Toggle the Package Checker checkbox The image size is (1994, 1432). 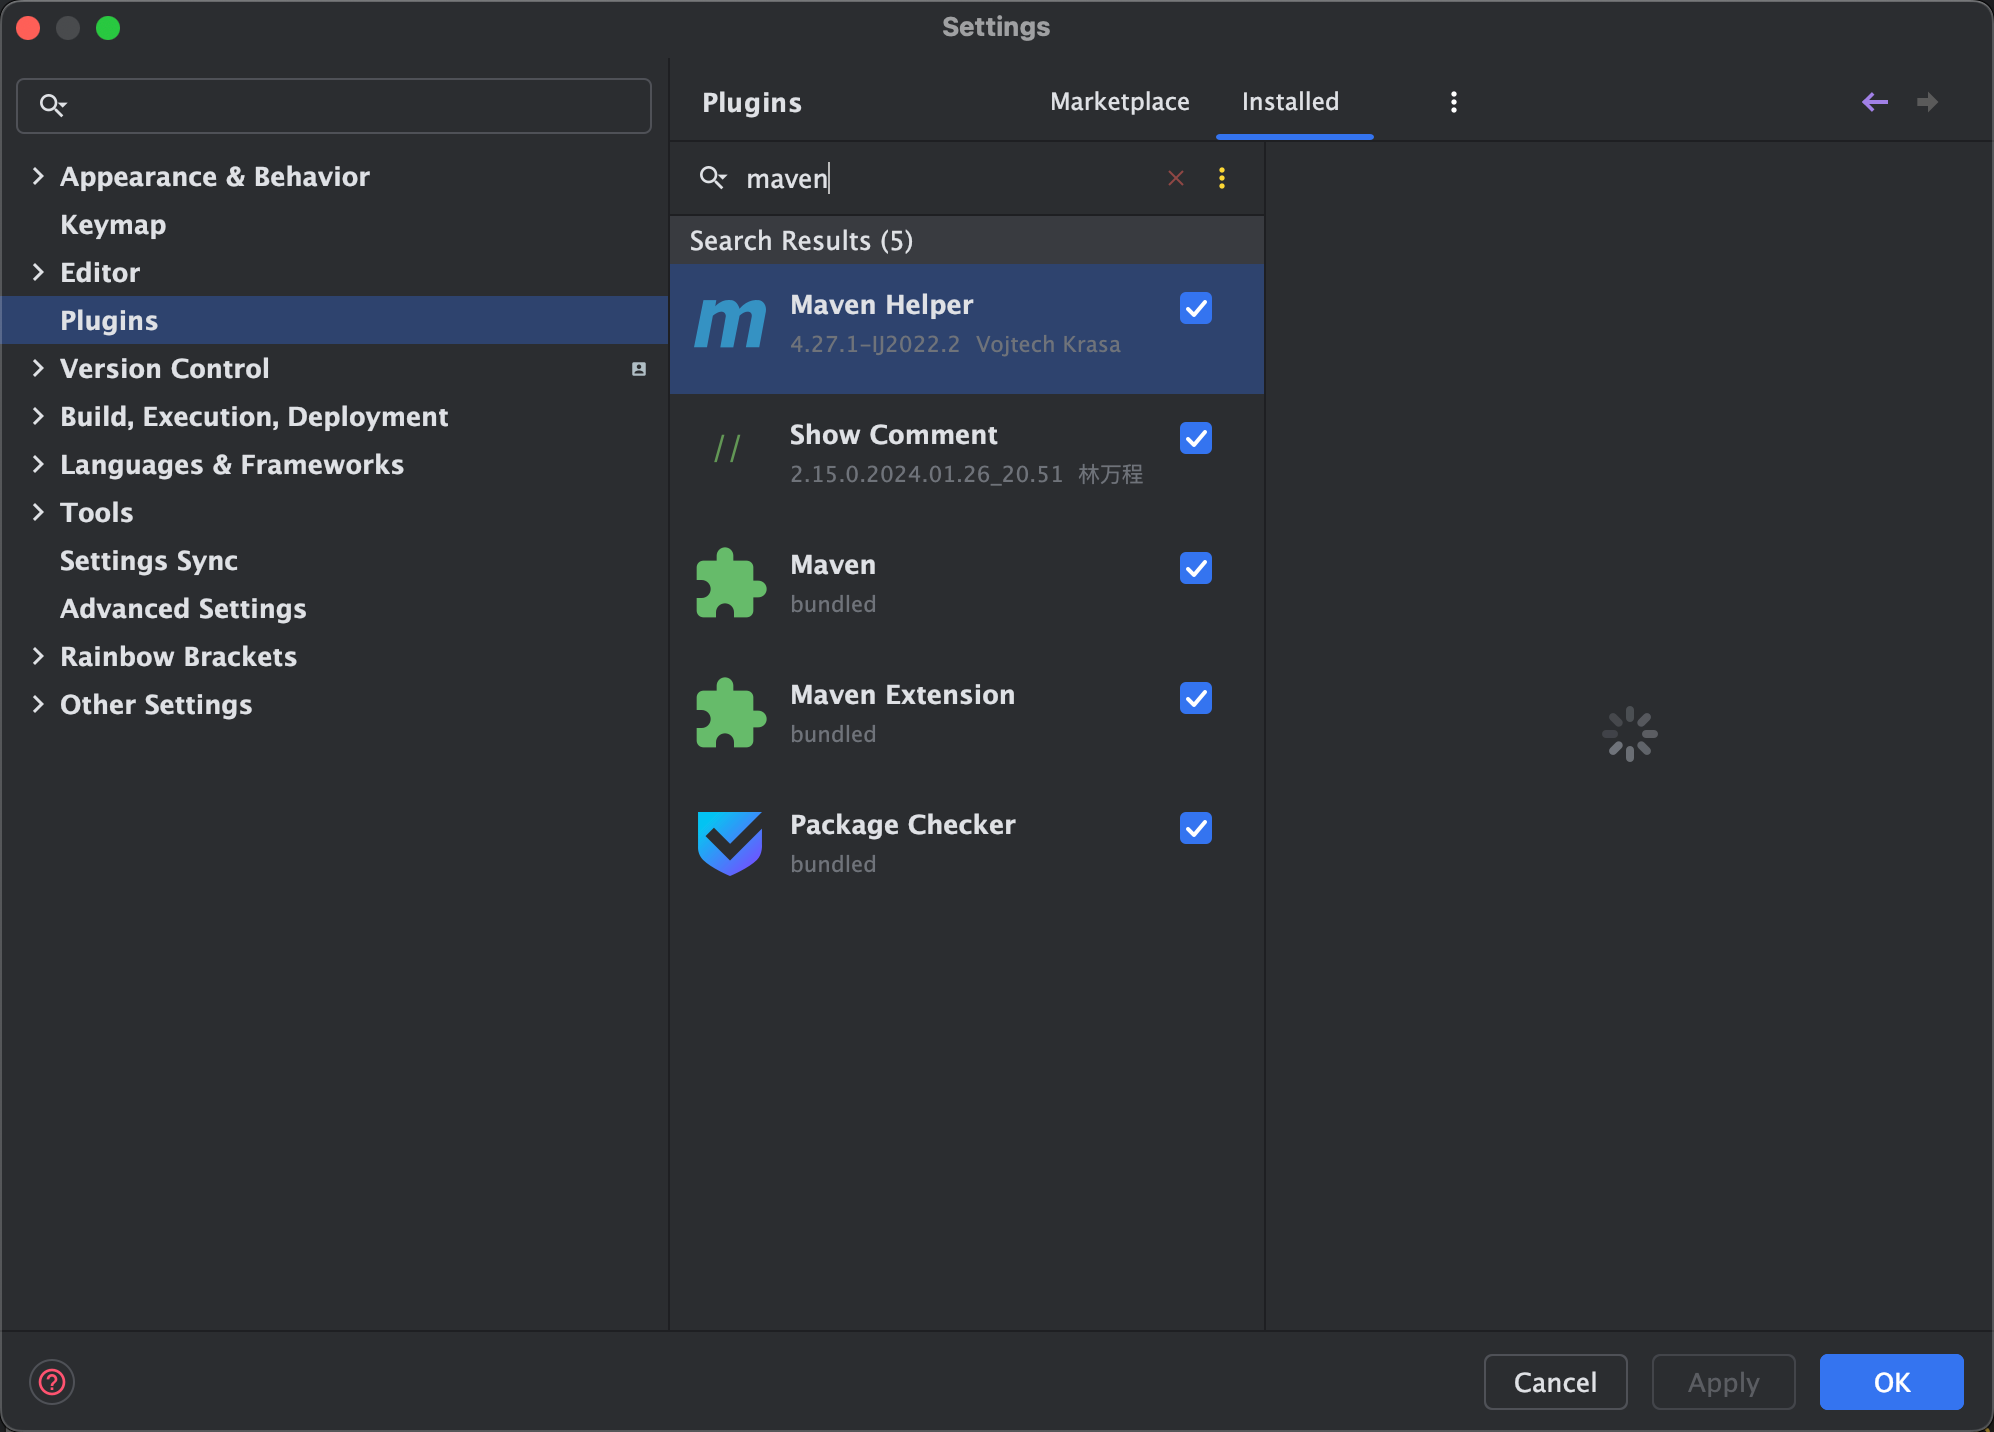1196,828
